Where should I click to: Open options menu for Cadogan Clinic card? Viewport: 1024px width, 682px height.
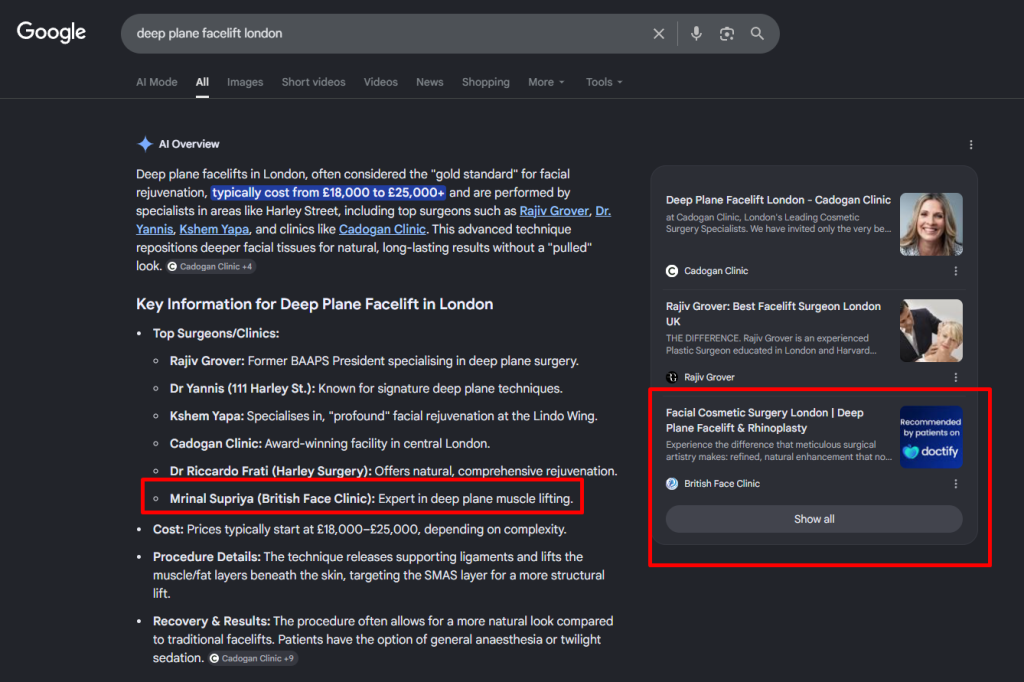tap(955, 271)
